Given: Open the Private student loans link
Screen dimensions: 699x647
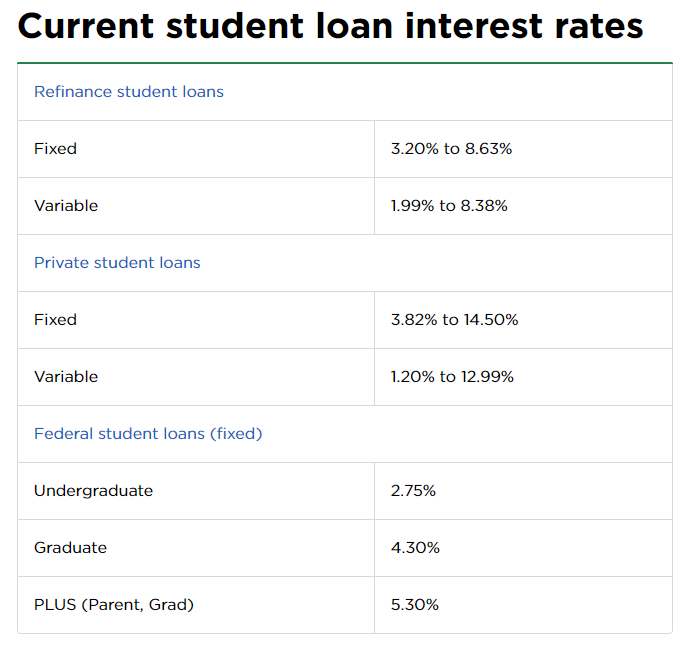Looking at the screenshot, I should click(x=117, y=263).
